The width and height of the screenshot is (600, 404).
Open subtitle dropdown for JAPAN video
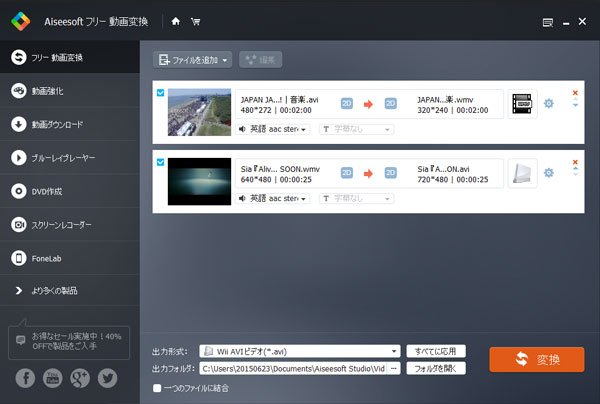click(x=356, y=129)
